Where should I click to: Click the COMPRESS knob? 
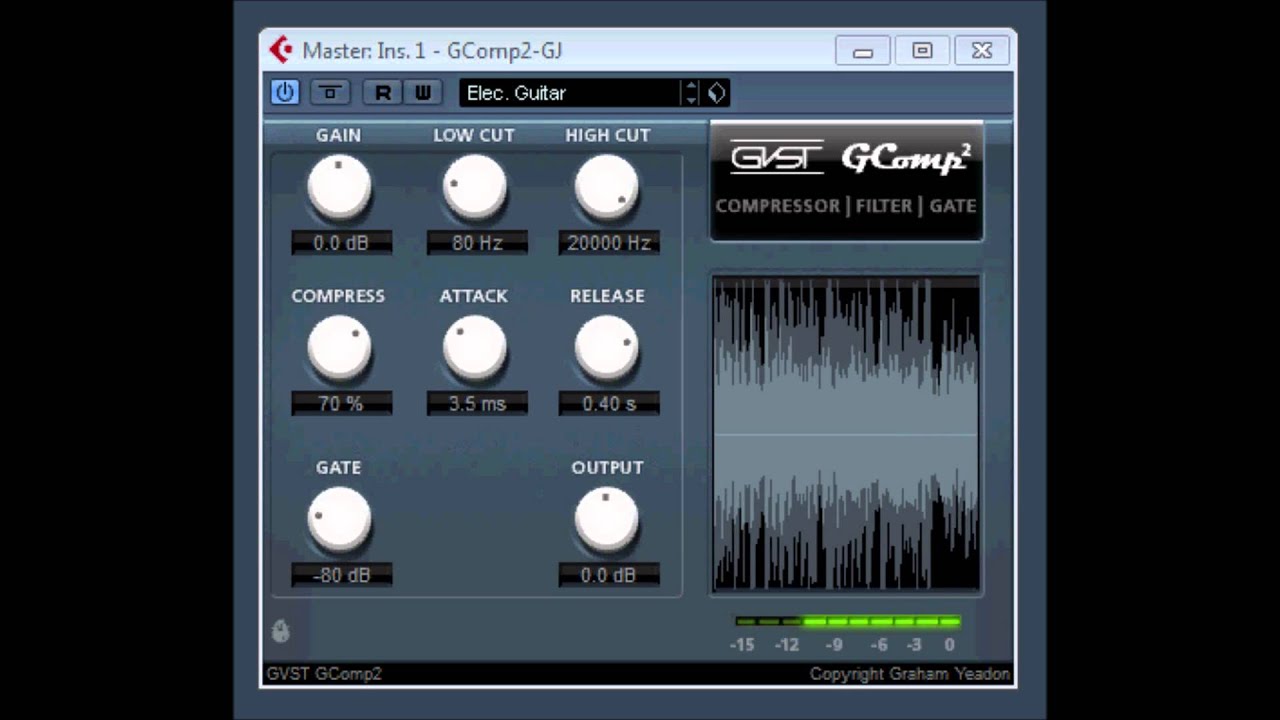[x=339, y=349]
